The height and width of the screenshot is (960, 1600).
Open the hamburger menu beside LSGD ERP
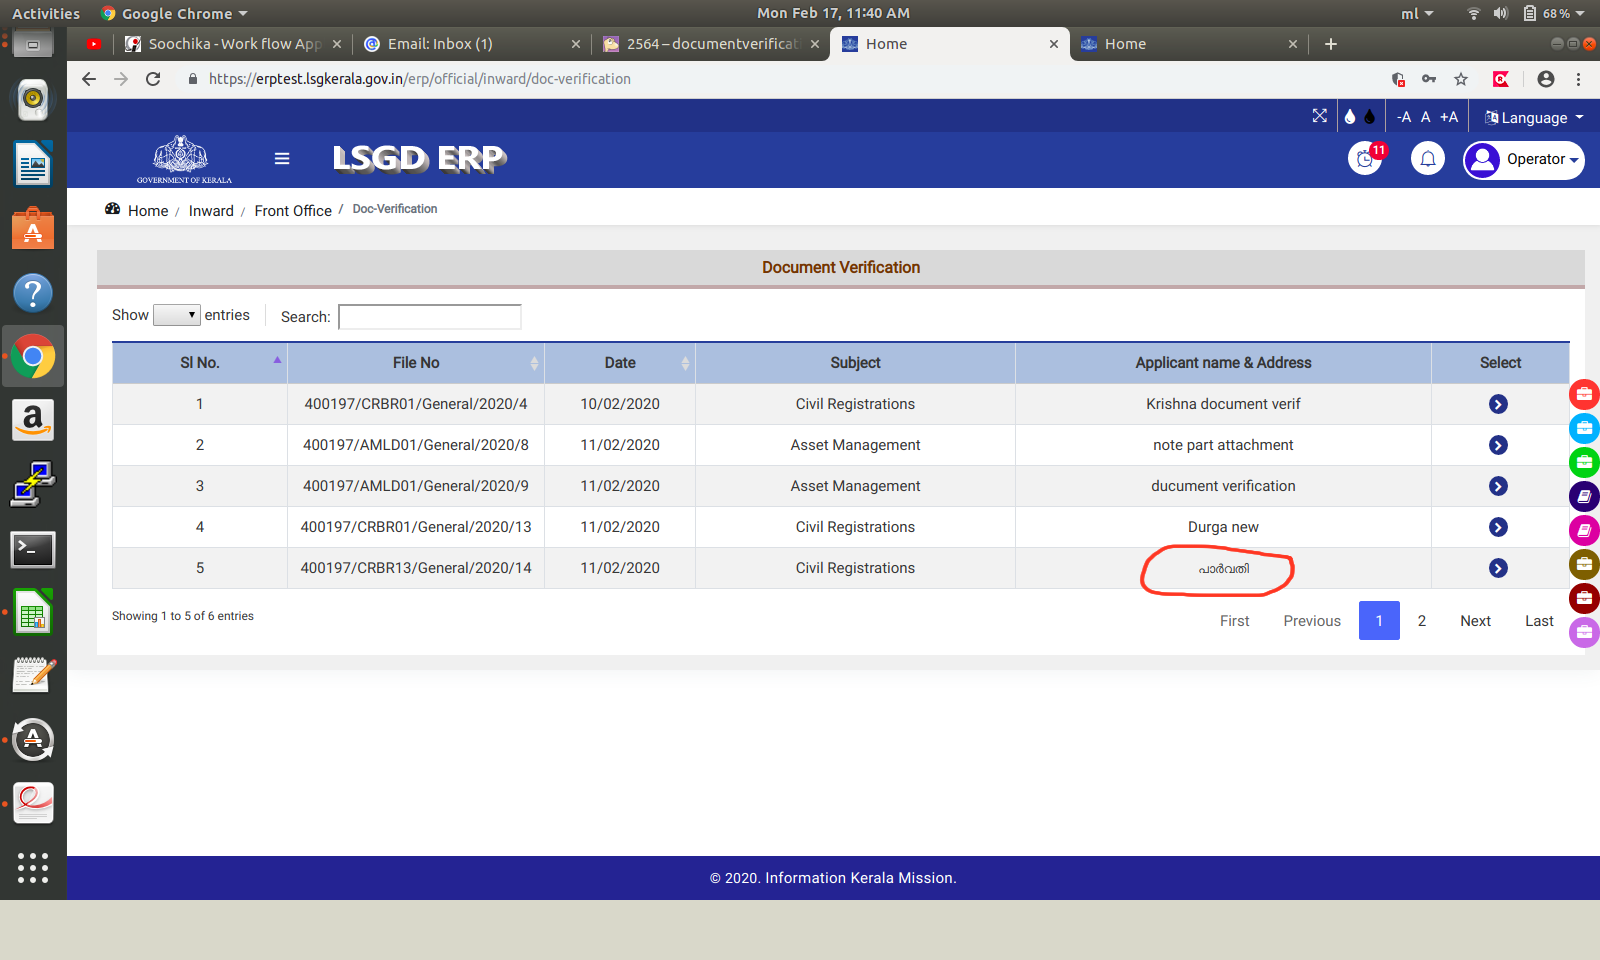[x=282, y=159]
